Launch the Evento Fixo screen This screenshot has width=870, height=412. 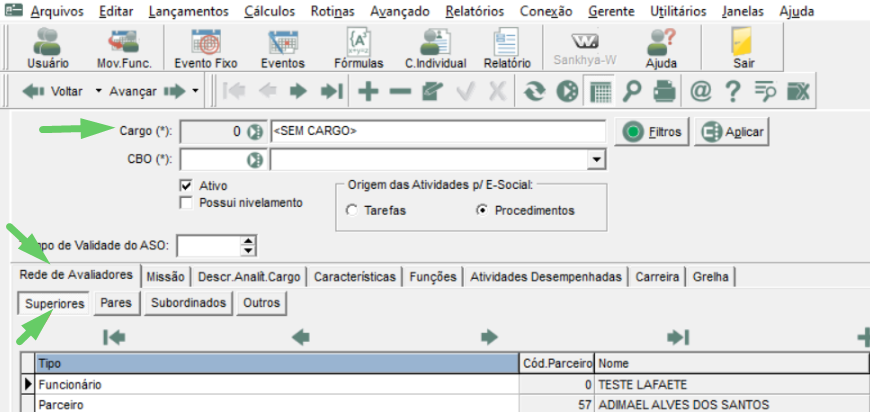(206, 48)
